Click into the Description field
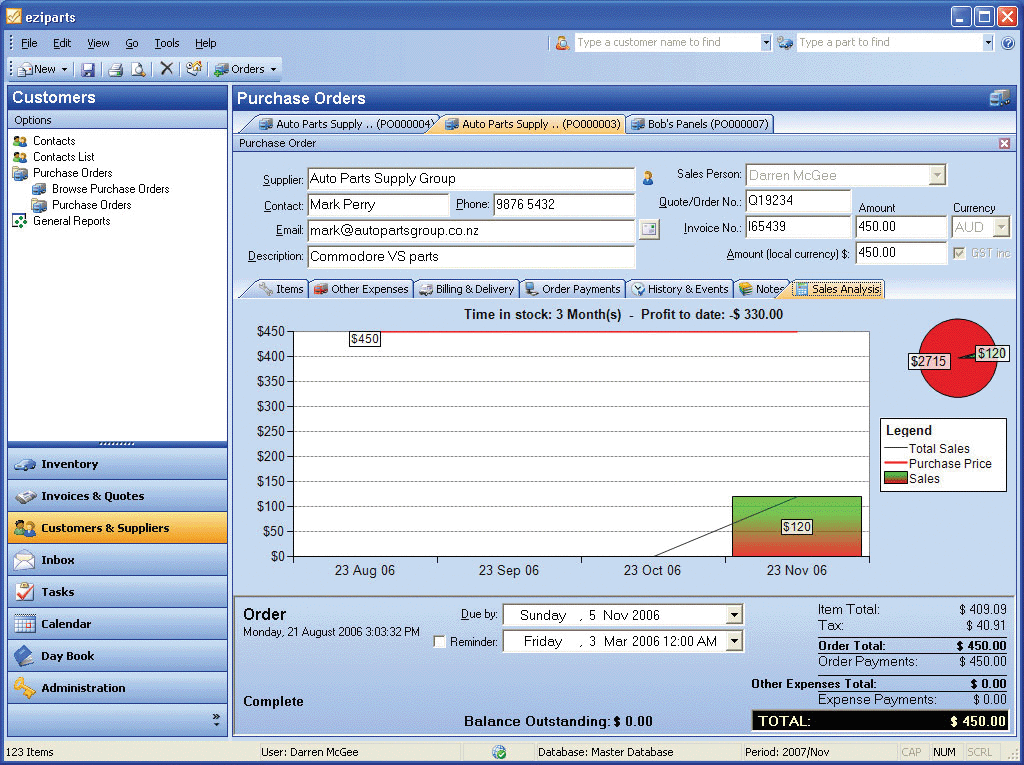Viewport: 1024px width, 765px height. (x=471, y=256)
